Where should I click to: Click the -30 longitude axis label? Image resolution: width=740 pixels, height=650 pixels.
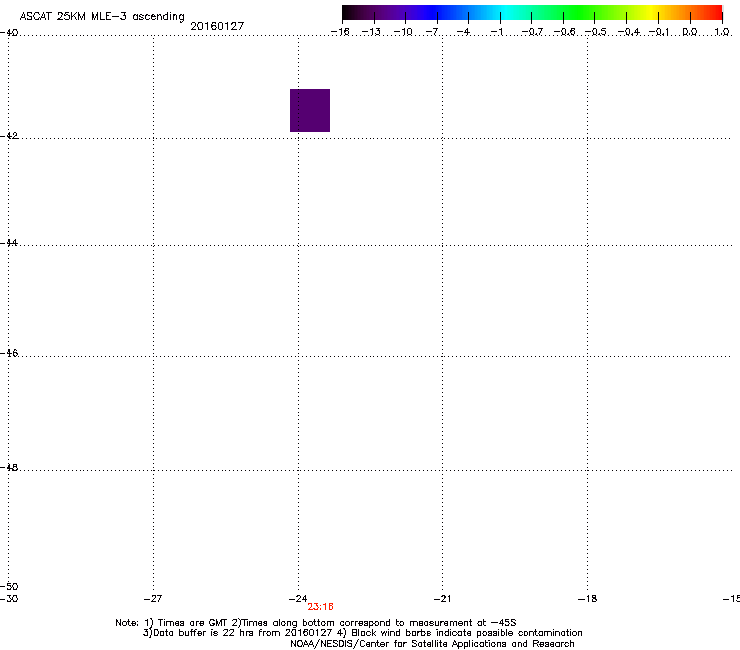pyautogui.click(x=9, y=599)
